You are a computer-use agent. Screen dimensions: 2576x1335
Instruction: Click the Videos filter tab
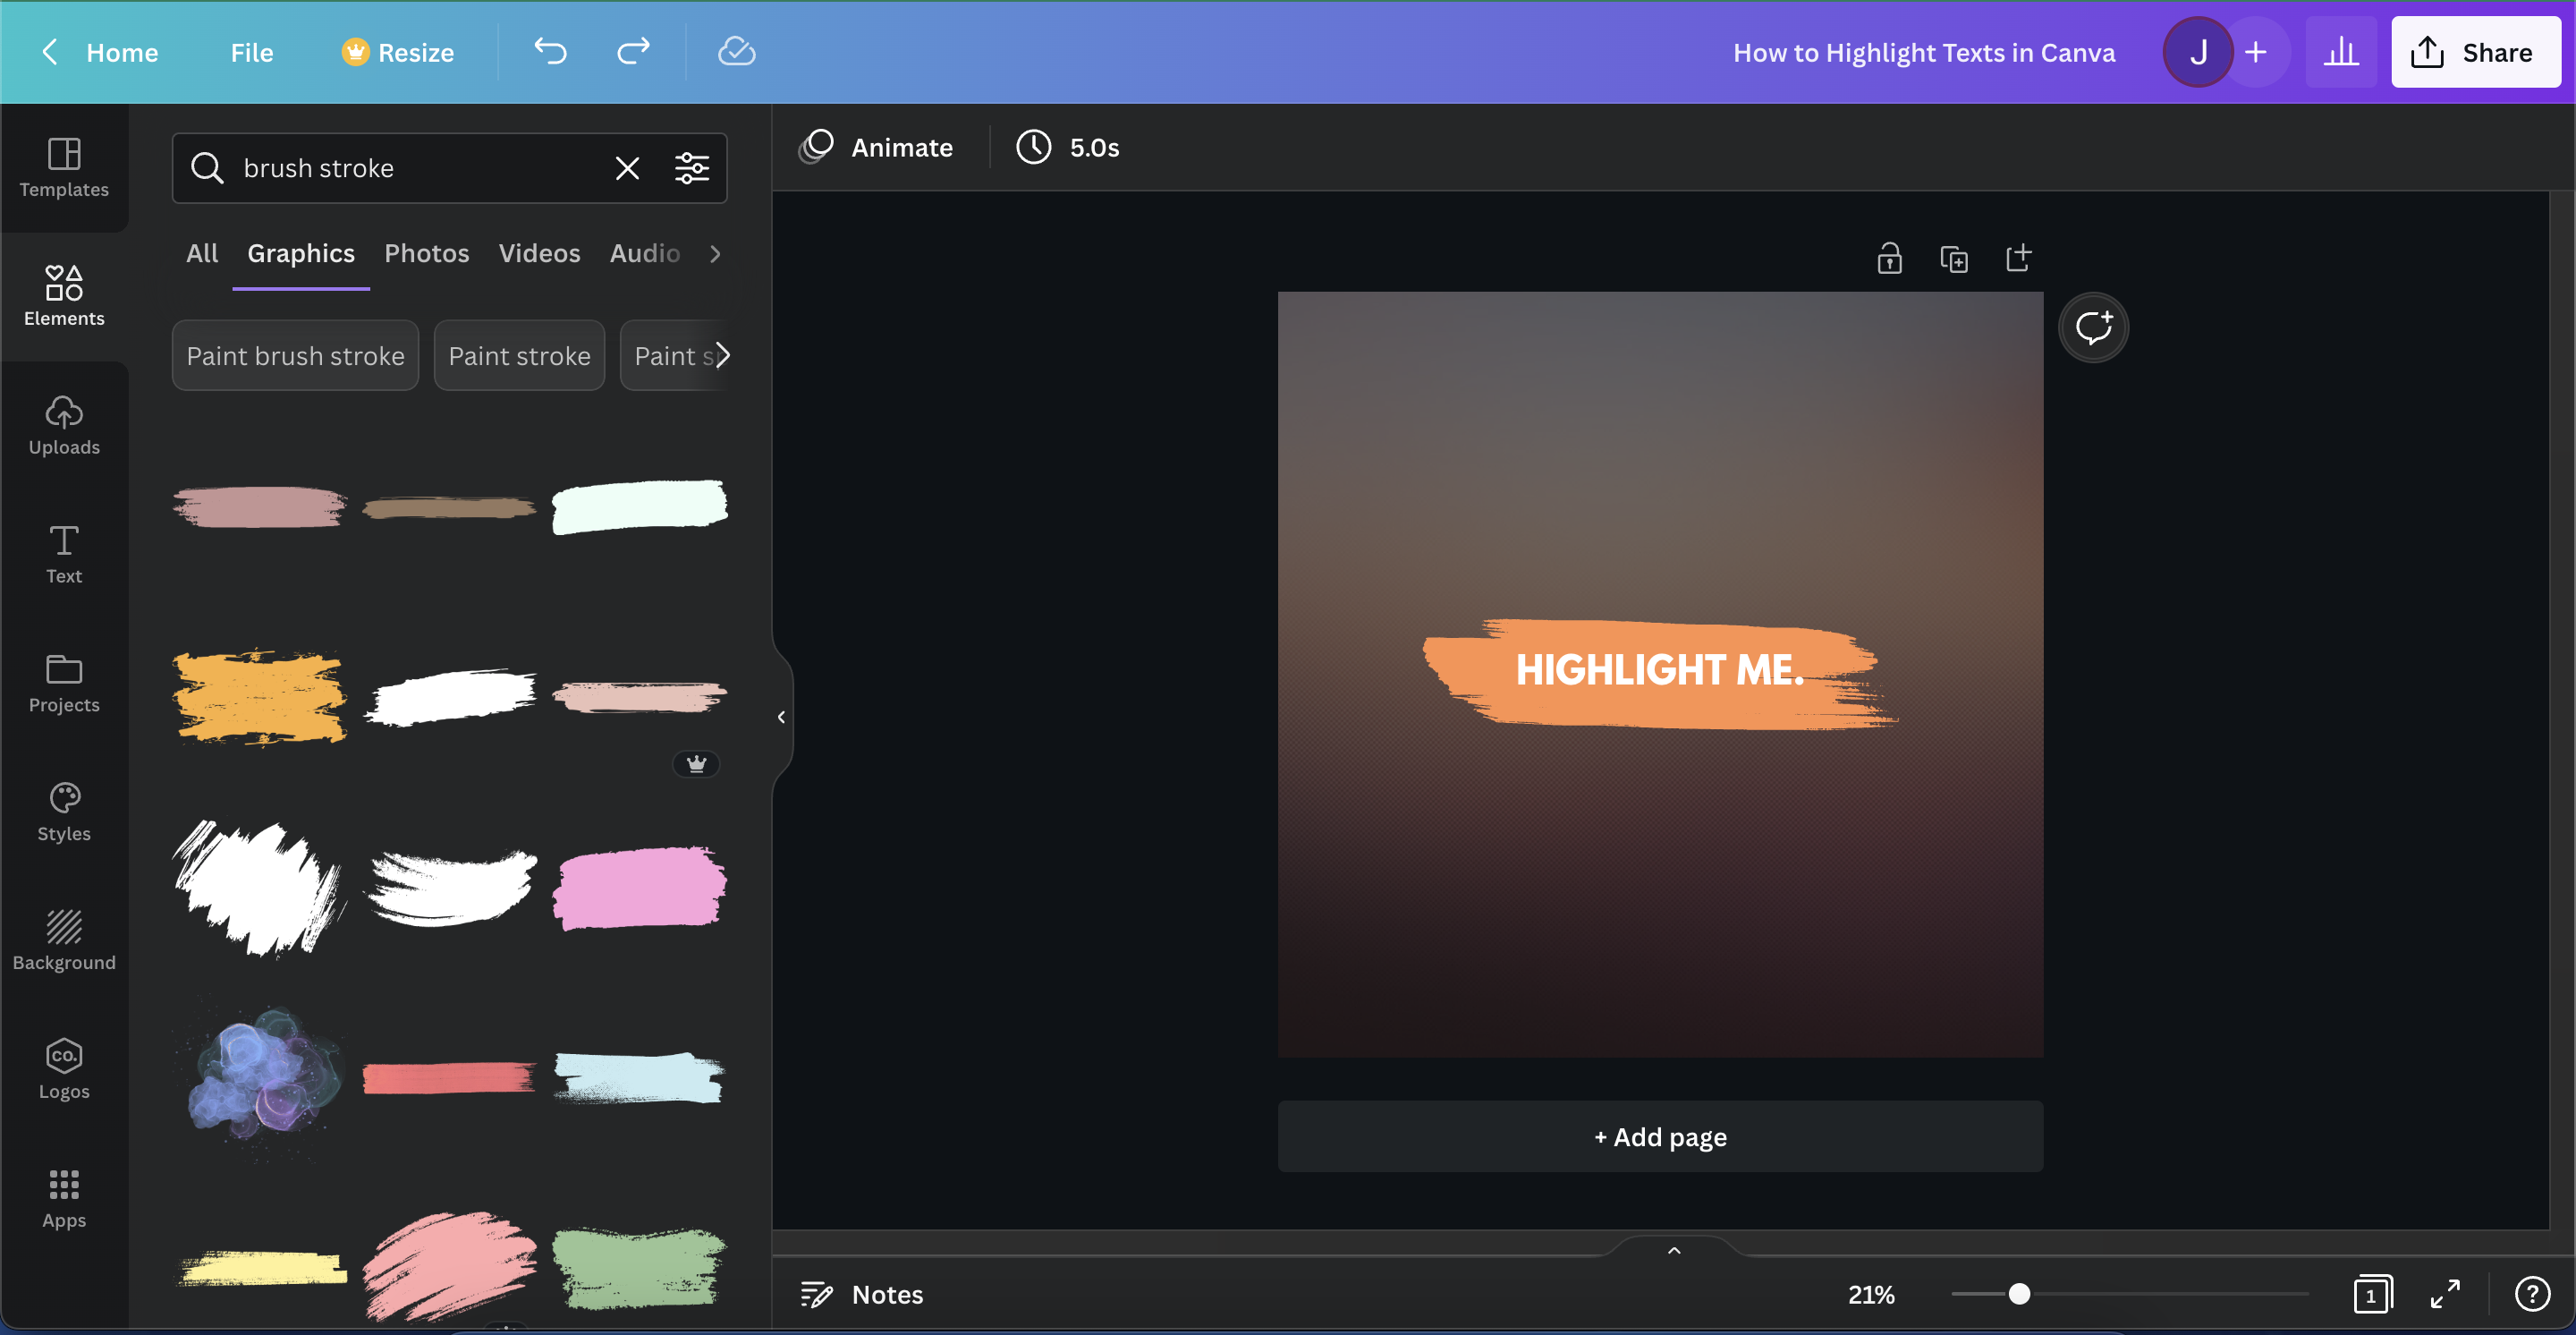tap(539, 252)
